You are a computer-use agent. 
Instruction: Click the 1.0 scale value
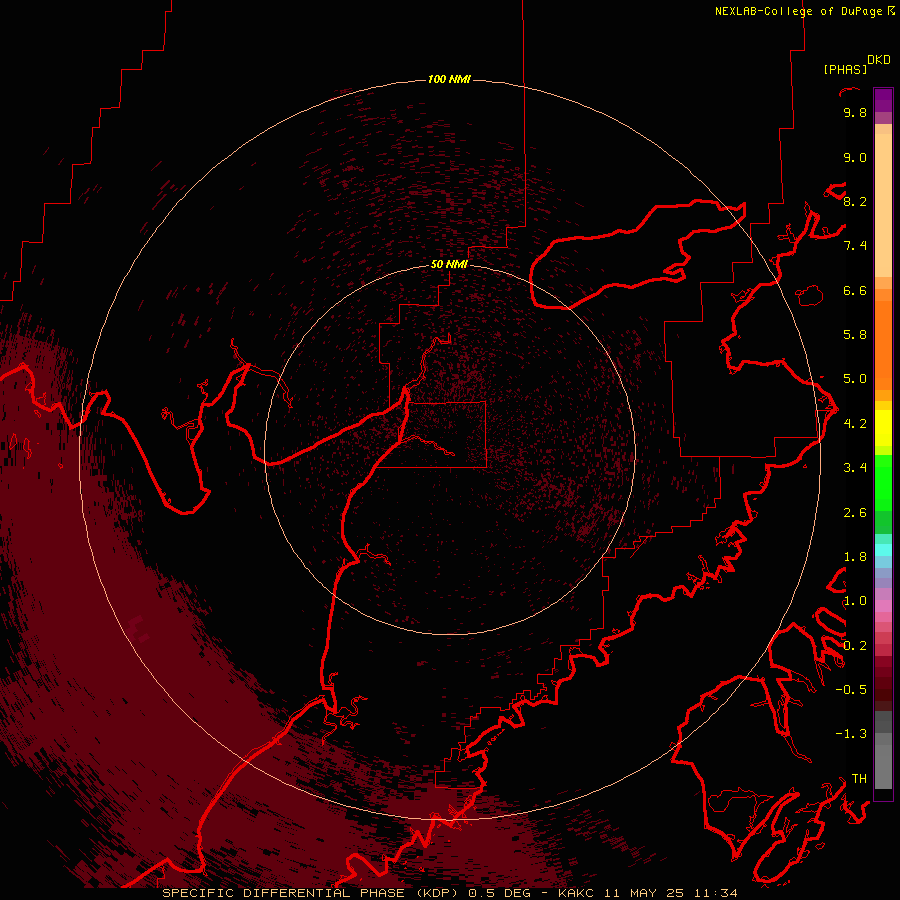[855, 601]
